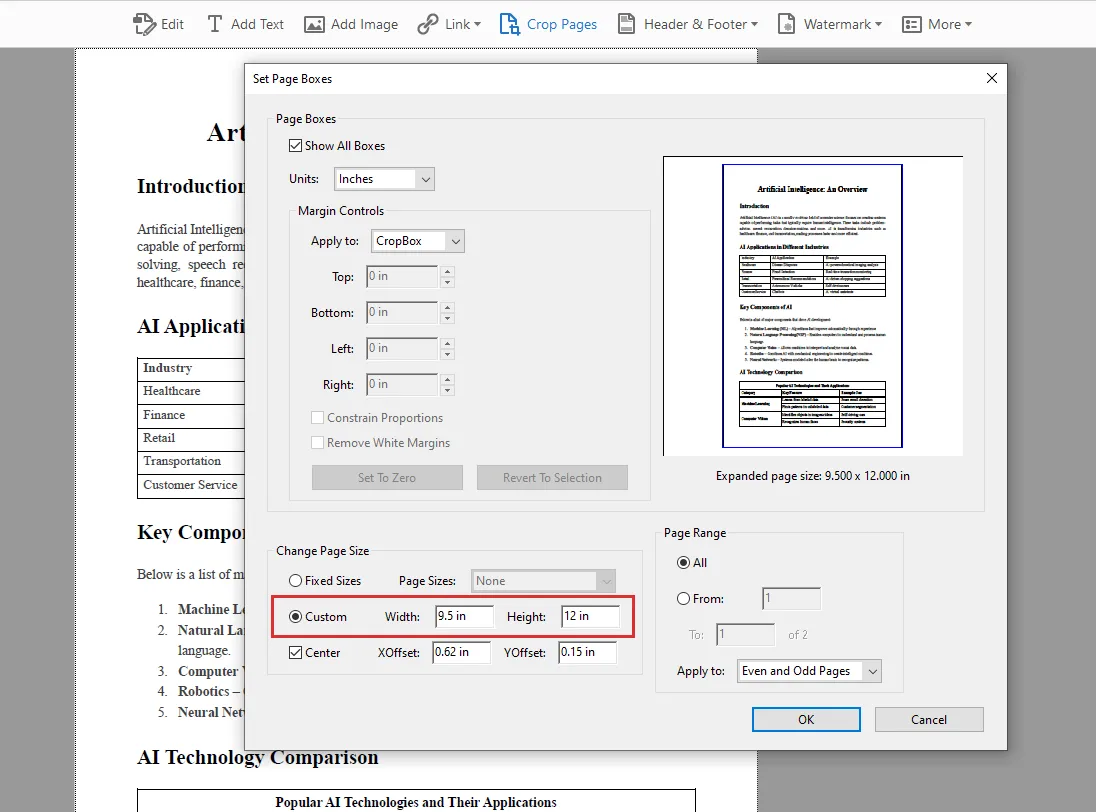Select the Fixed Sizes radio button
The height and width of the screenshot is (812, 1096).
point(296,581)
